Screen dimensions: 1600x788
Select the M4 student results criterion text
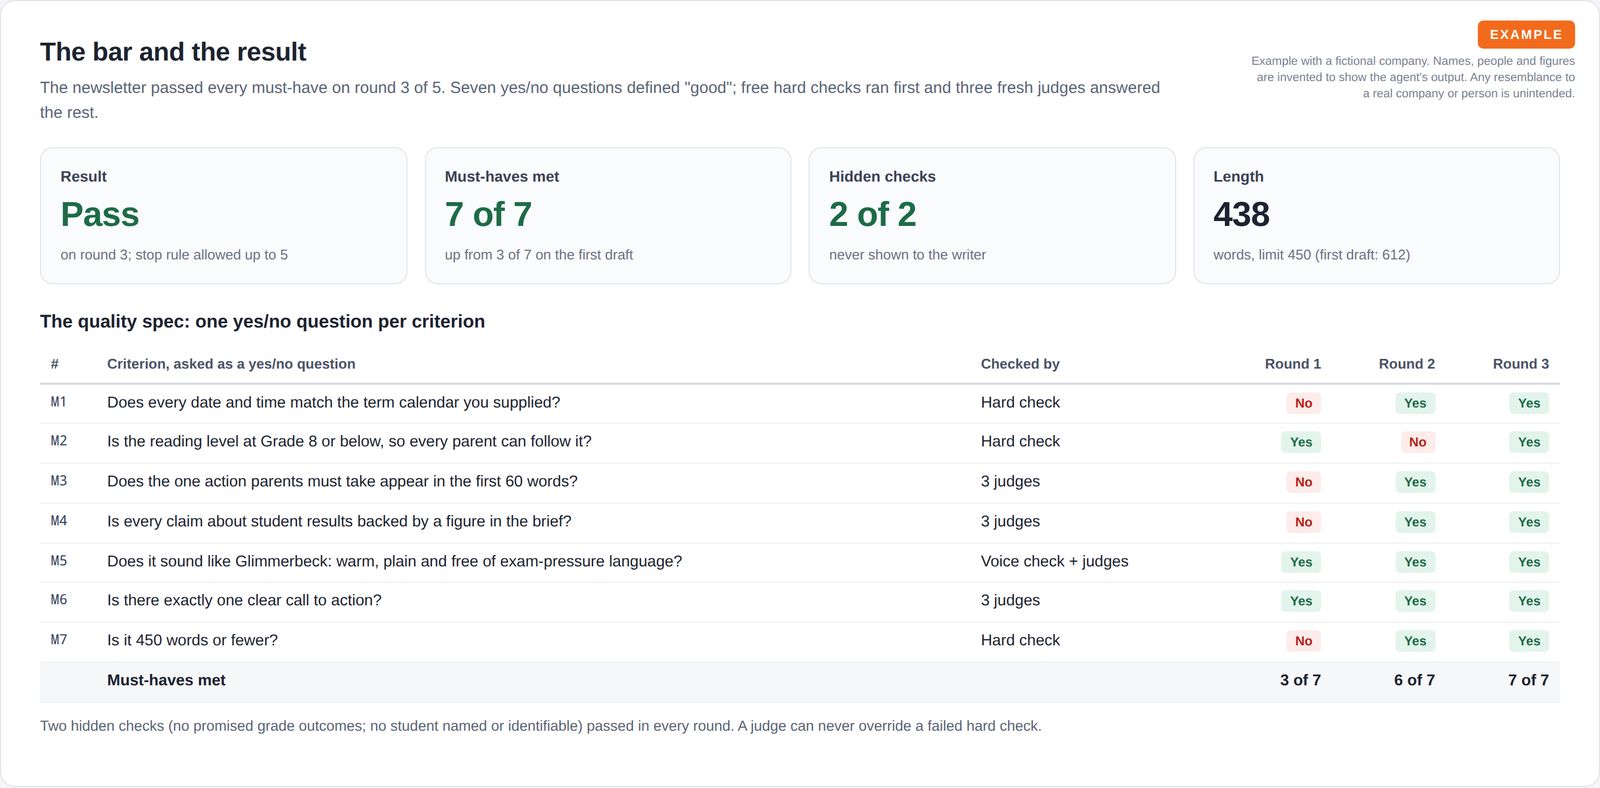point(339,521)
